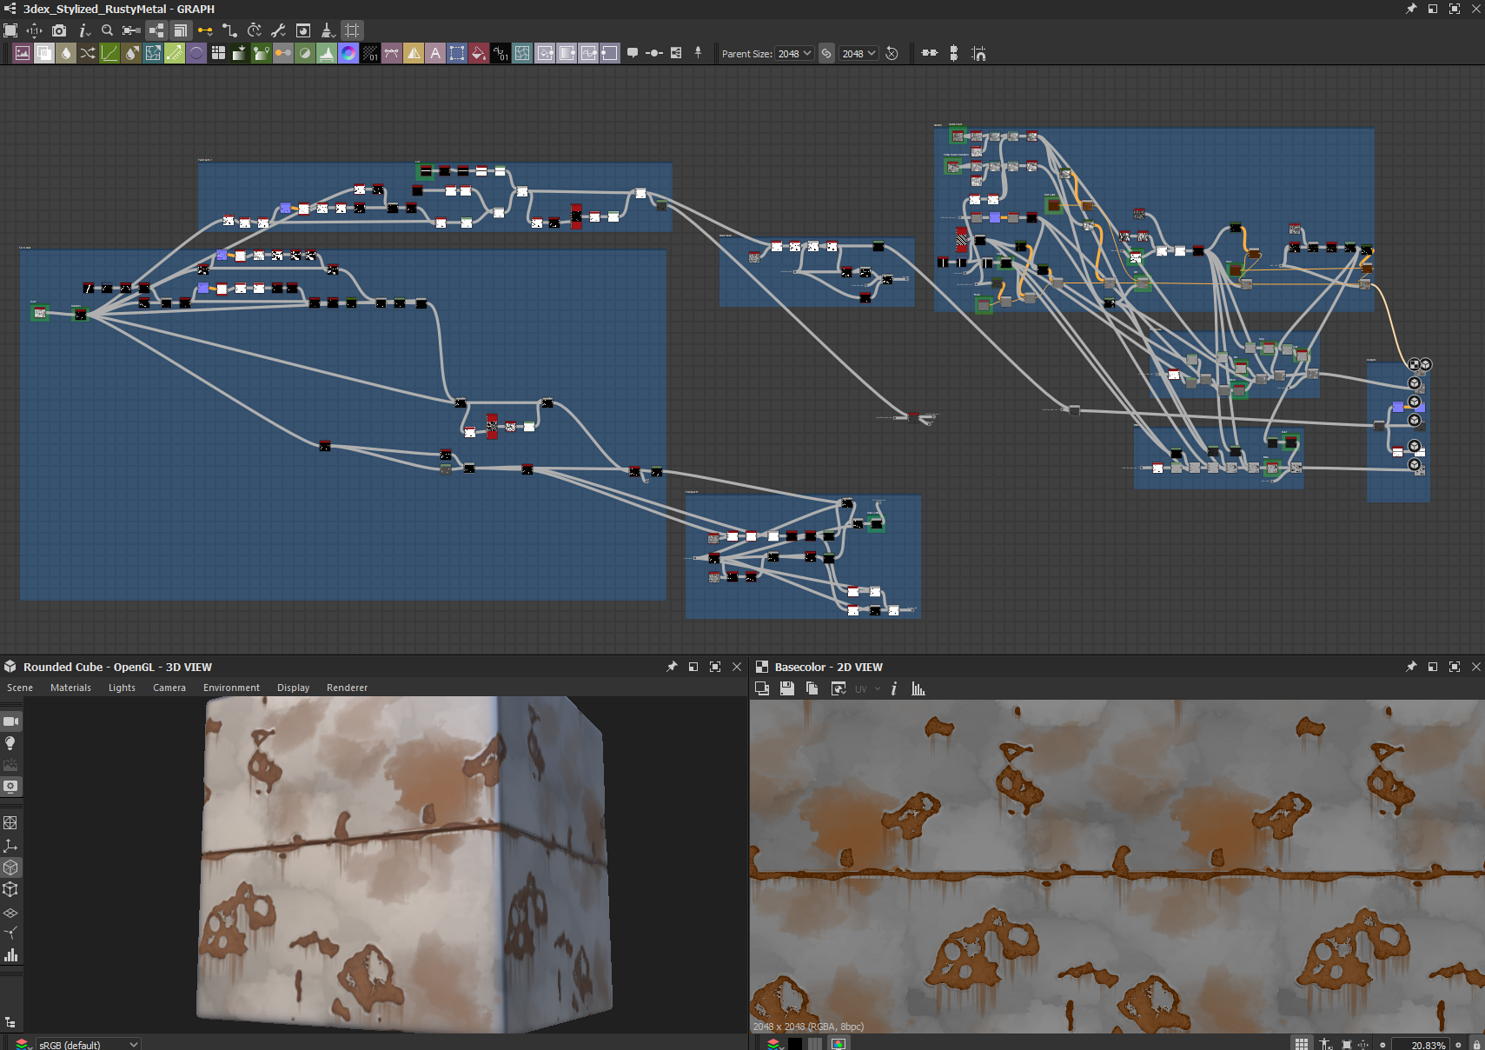Show 2D view histogram
Viewport: 1485px width, 1050px height.
[918, 689]
